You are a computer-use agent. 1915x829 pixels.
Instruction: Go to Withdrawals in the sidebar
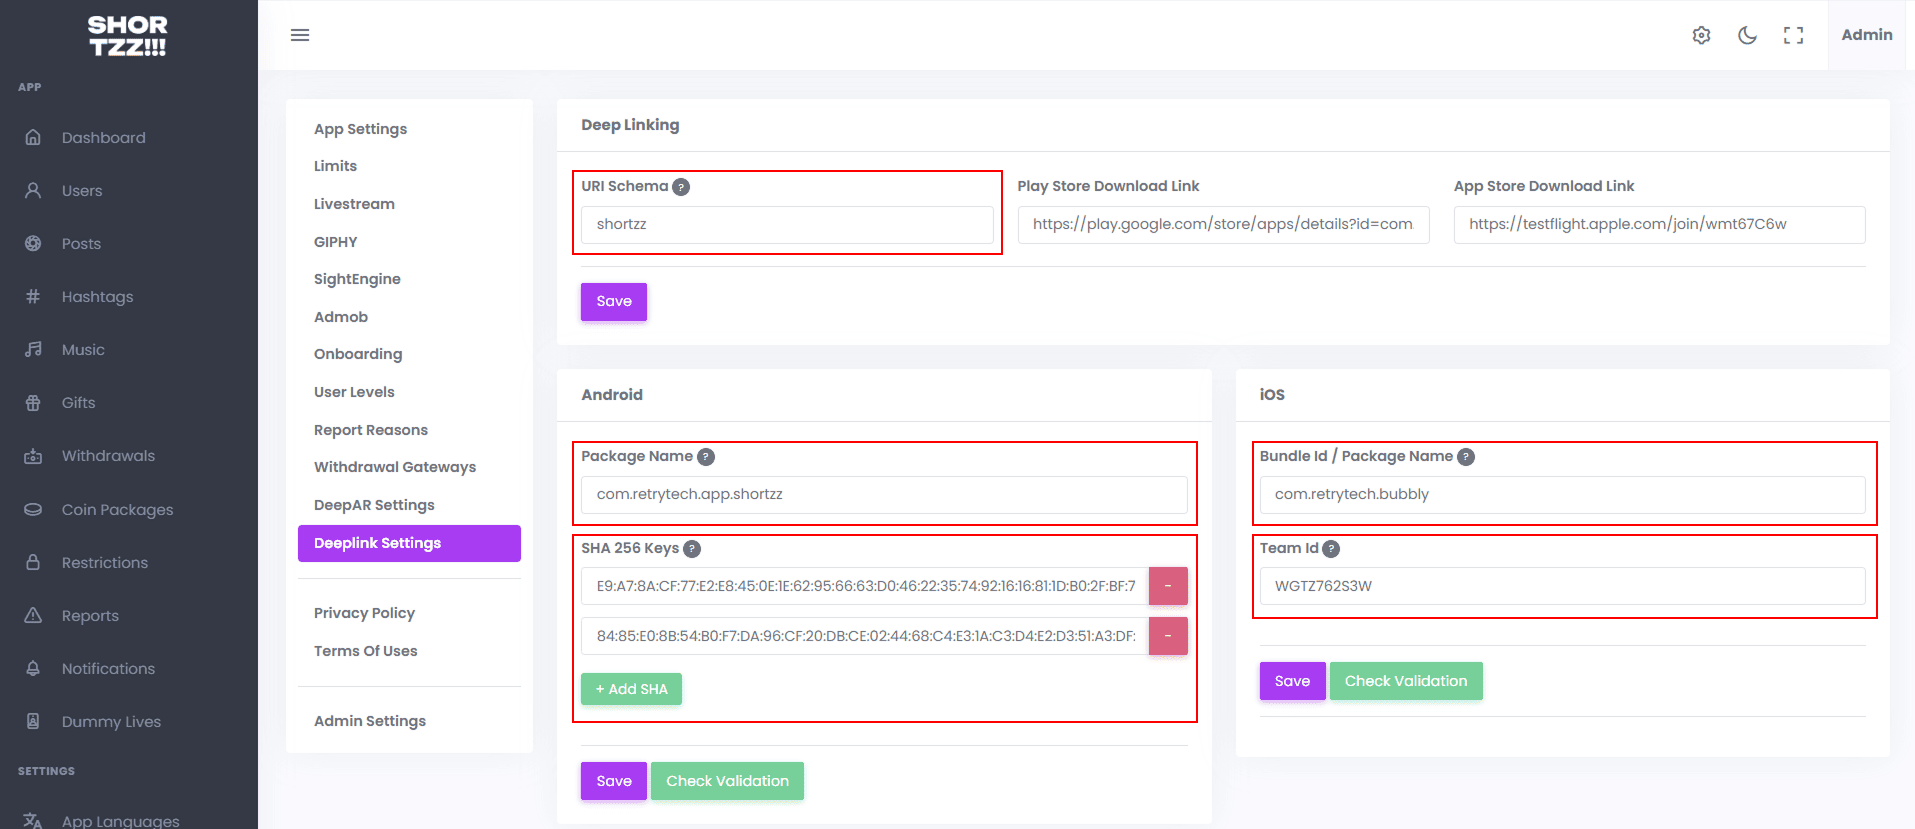pyautogui.click(x=108, y=456)
